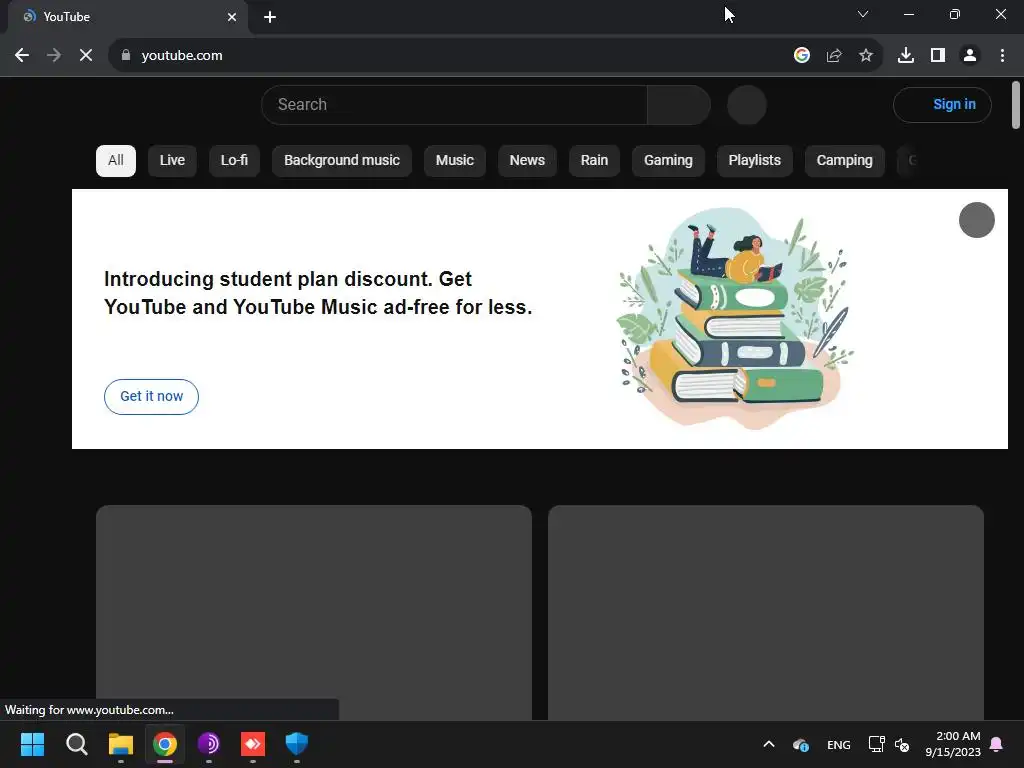Go back using browser back arrow
This screenshot has width=1024, height=768.
pos(22,56)
